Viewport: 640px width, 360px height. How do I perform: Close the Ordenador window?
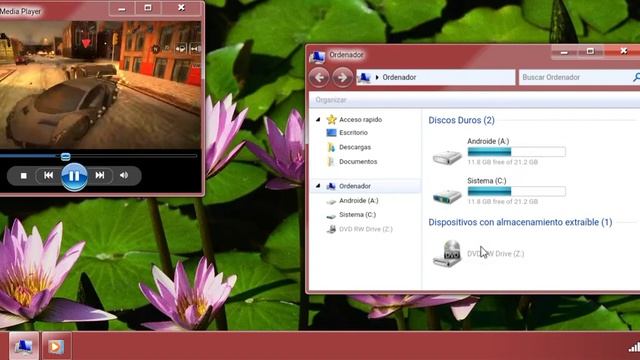click(x=623, y=51)
